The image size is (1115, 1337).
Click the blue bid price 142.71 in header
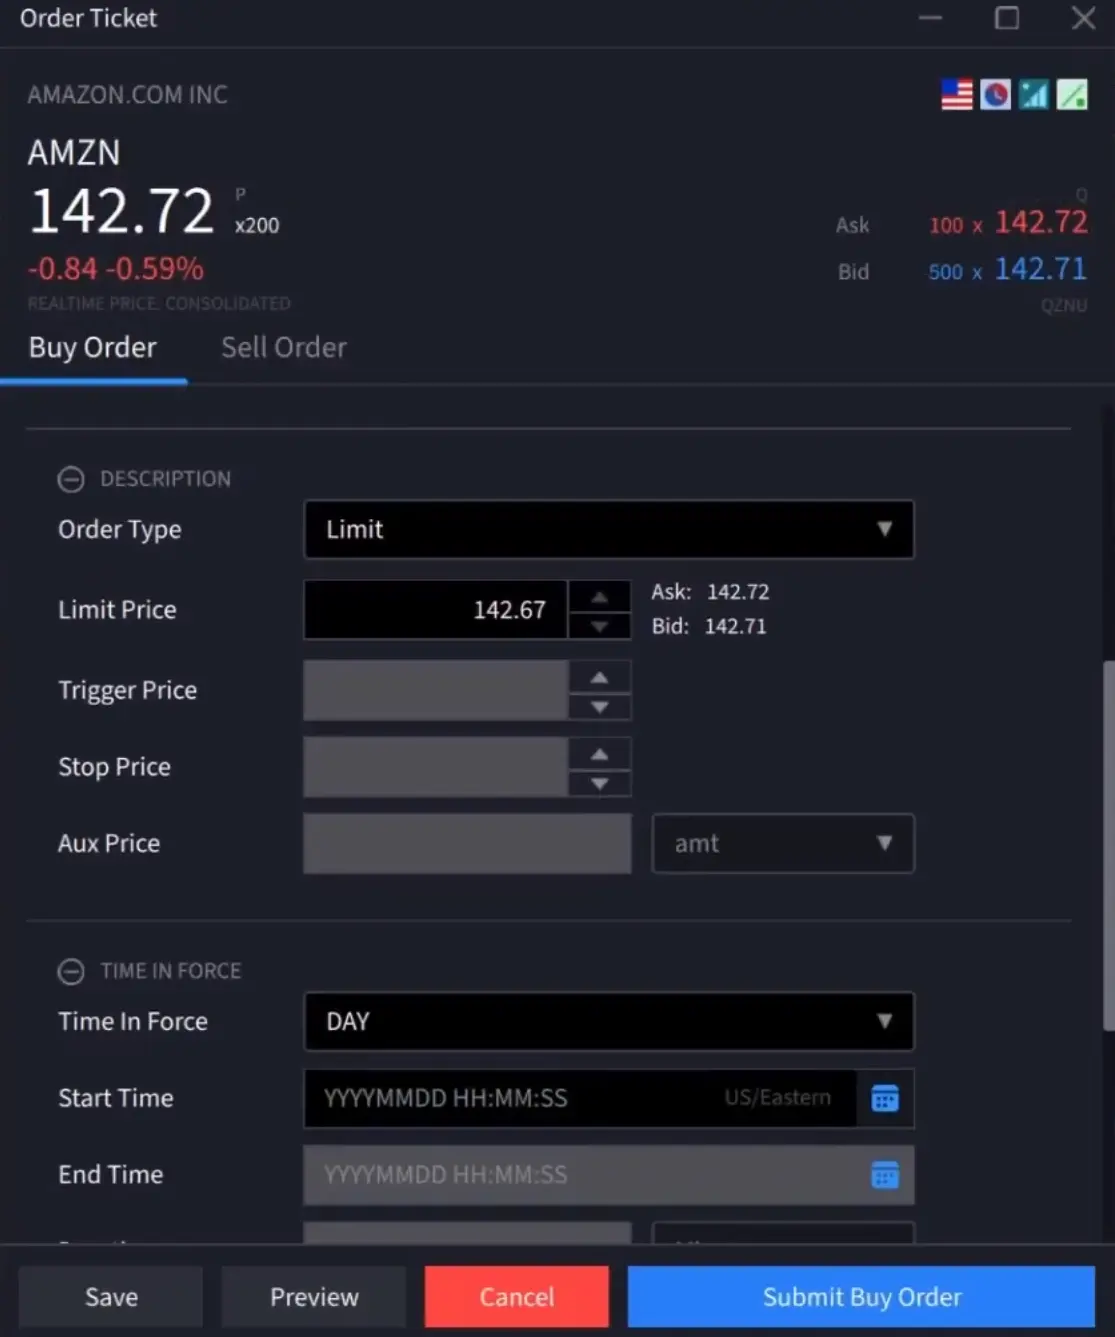click(x=1040, y=269)
